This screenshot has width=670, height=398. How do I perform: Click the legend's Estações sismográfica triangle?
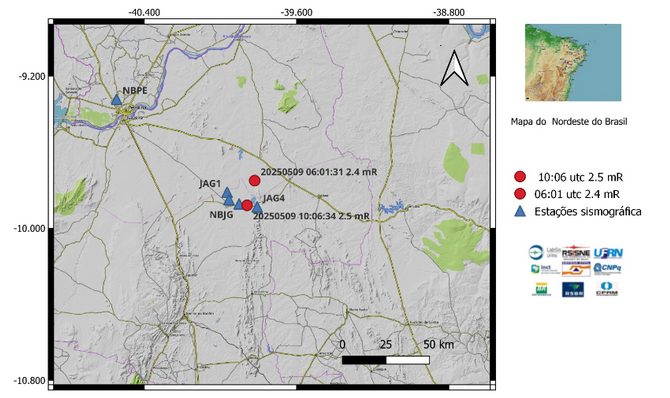tap(520, 211)
